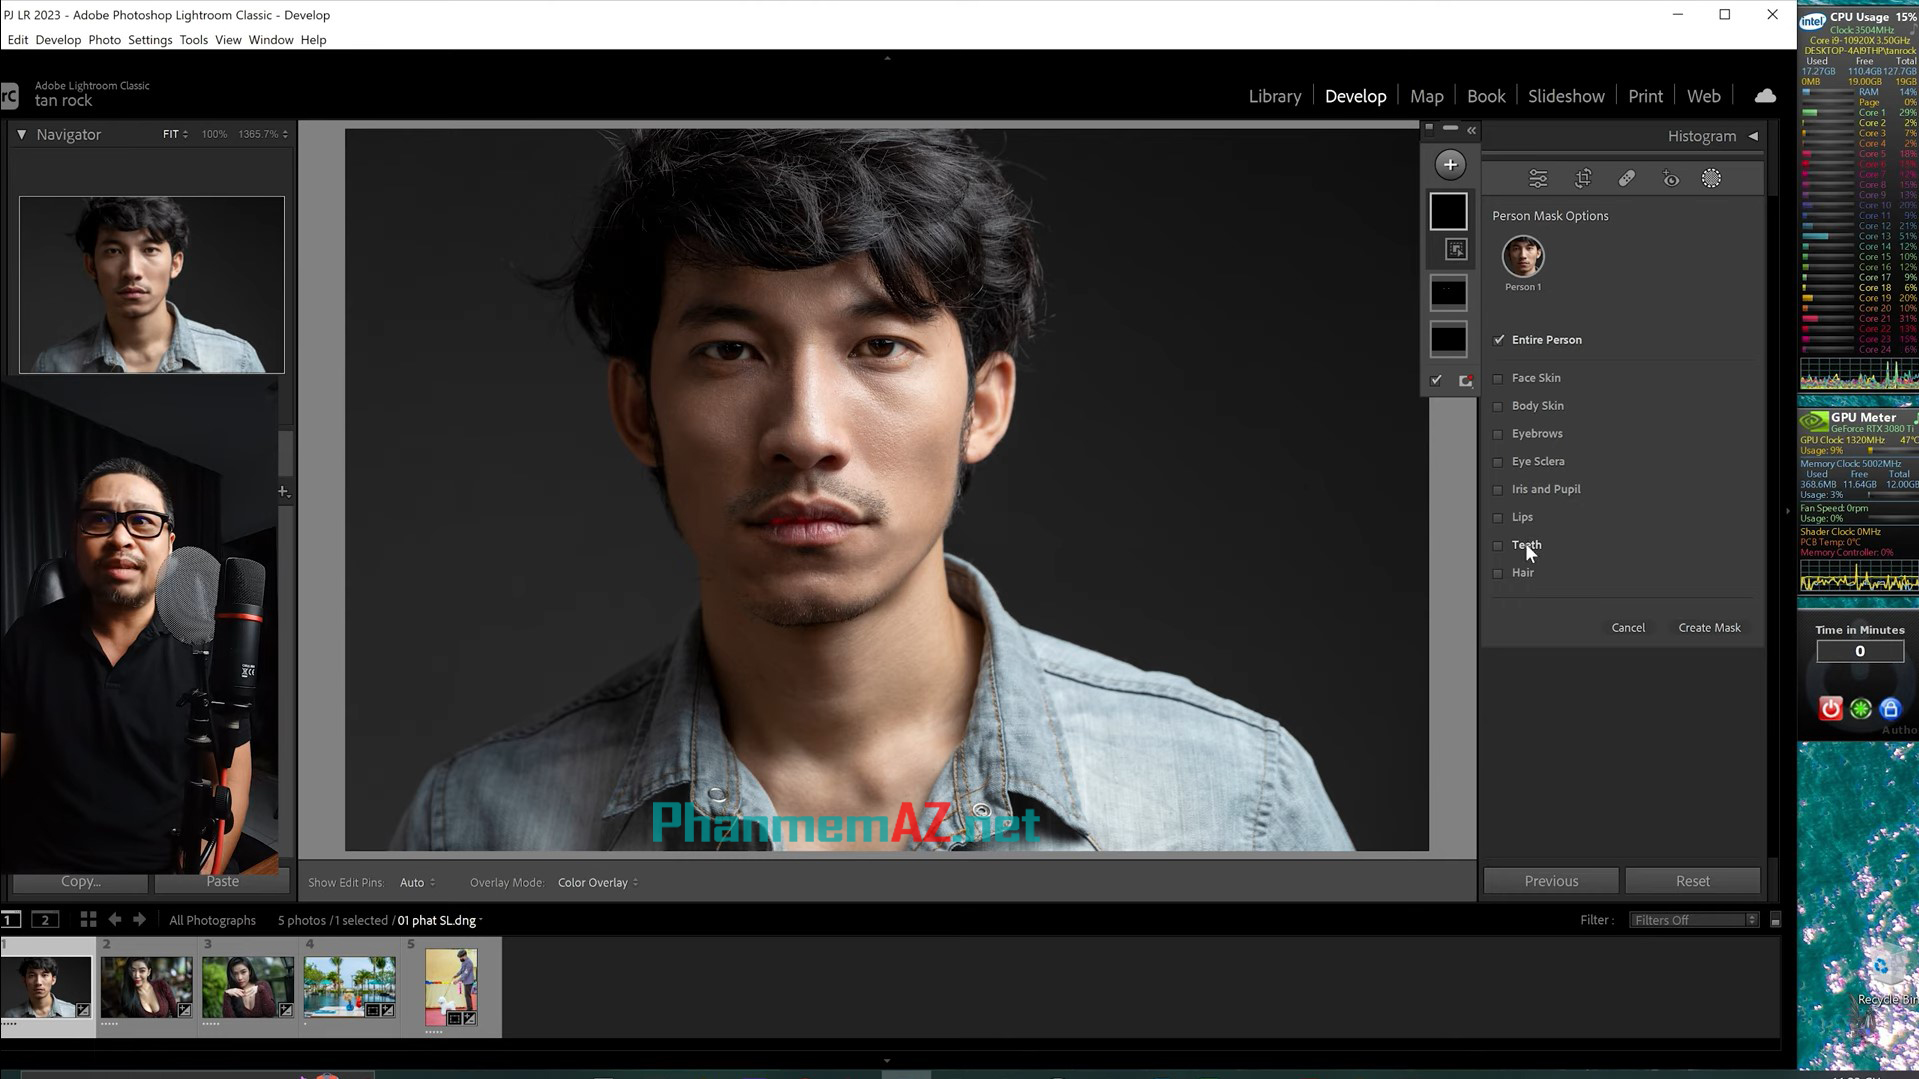Click the plus button to add new mask
This screenshot has height=1079, width=1919.
click(1450, 164)
